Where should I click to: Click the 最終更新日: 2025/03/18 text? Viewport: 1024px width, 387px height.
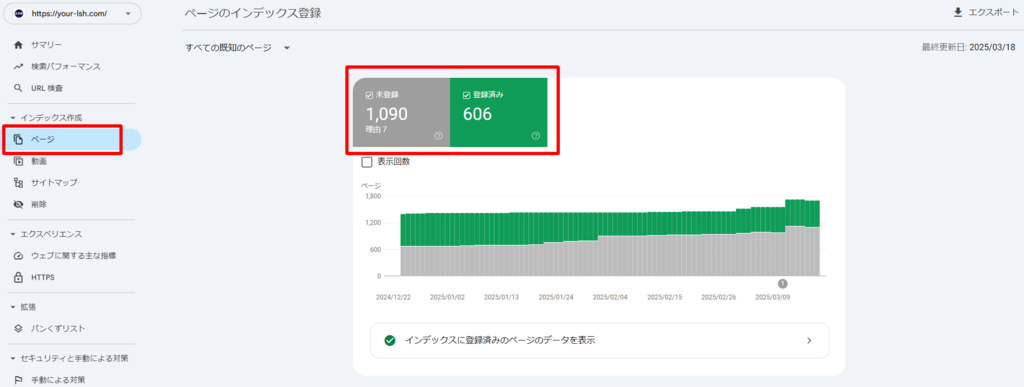click(x=968, y=48)
